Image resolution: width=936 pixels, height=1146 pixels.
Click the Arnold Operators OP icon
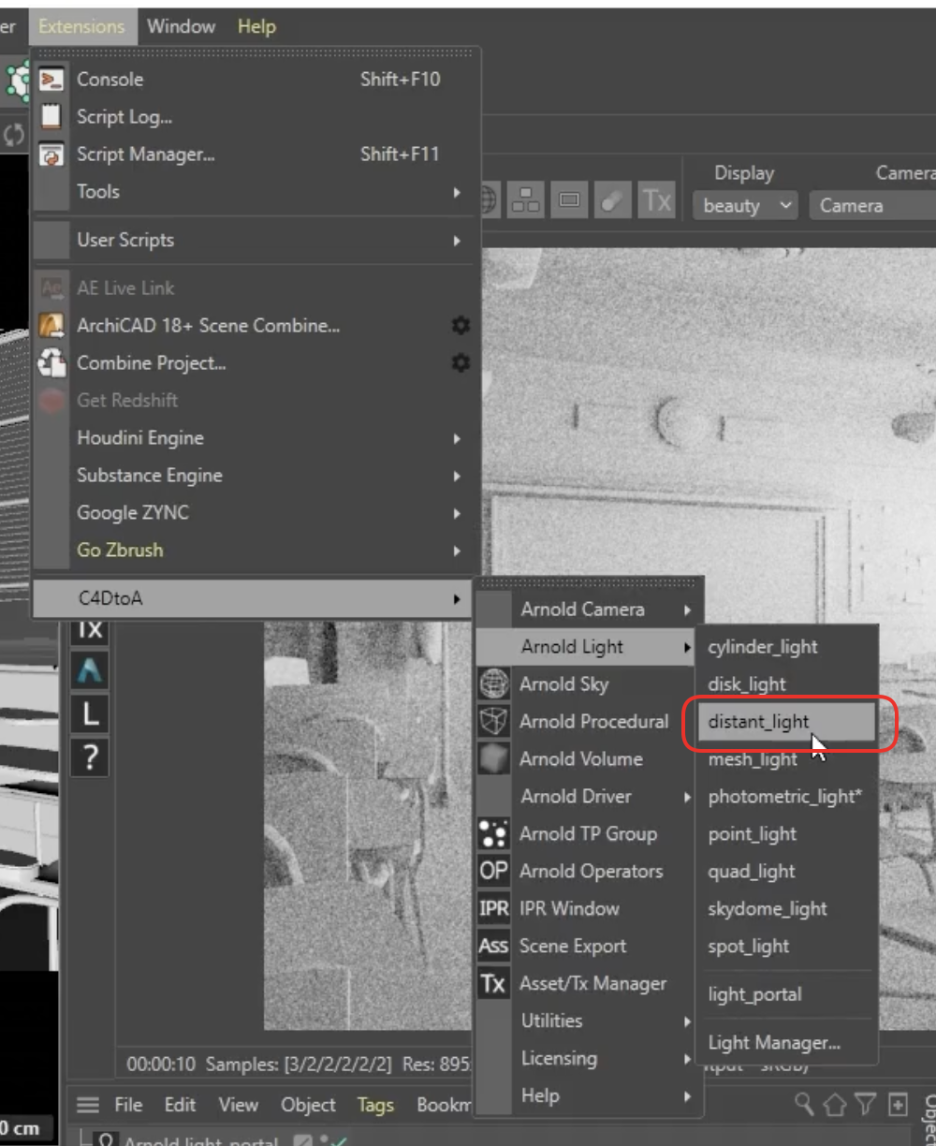click(x=493, y=871)
